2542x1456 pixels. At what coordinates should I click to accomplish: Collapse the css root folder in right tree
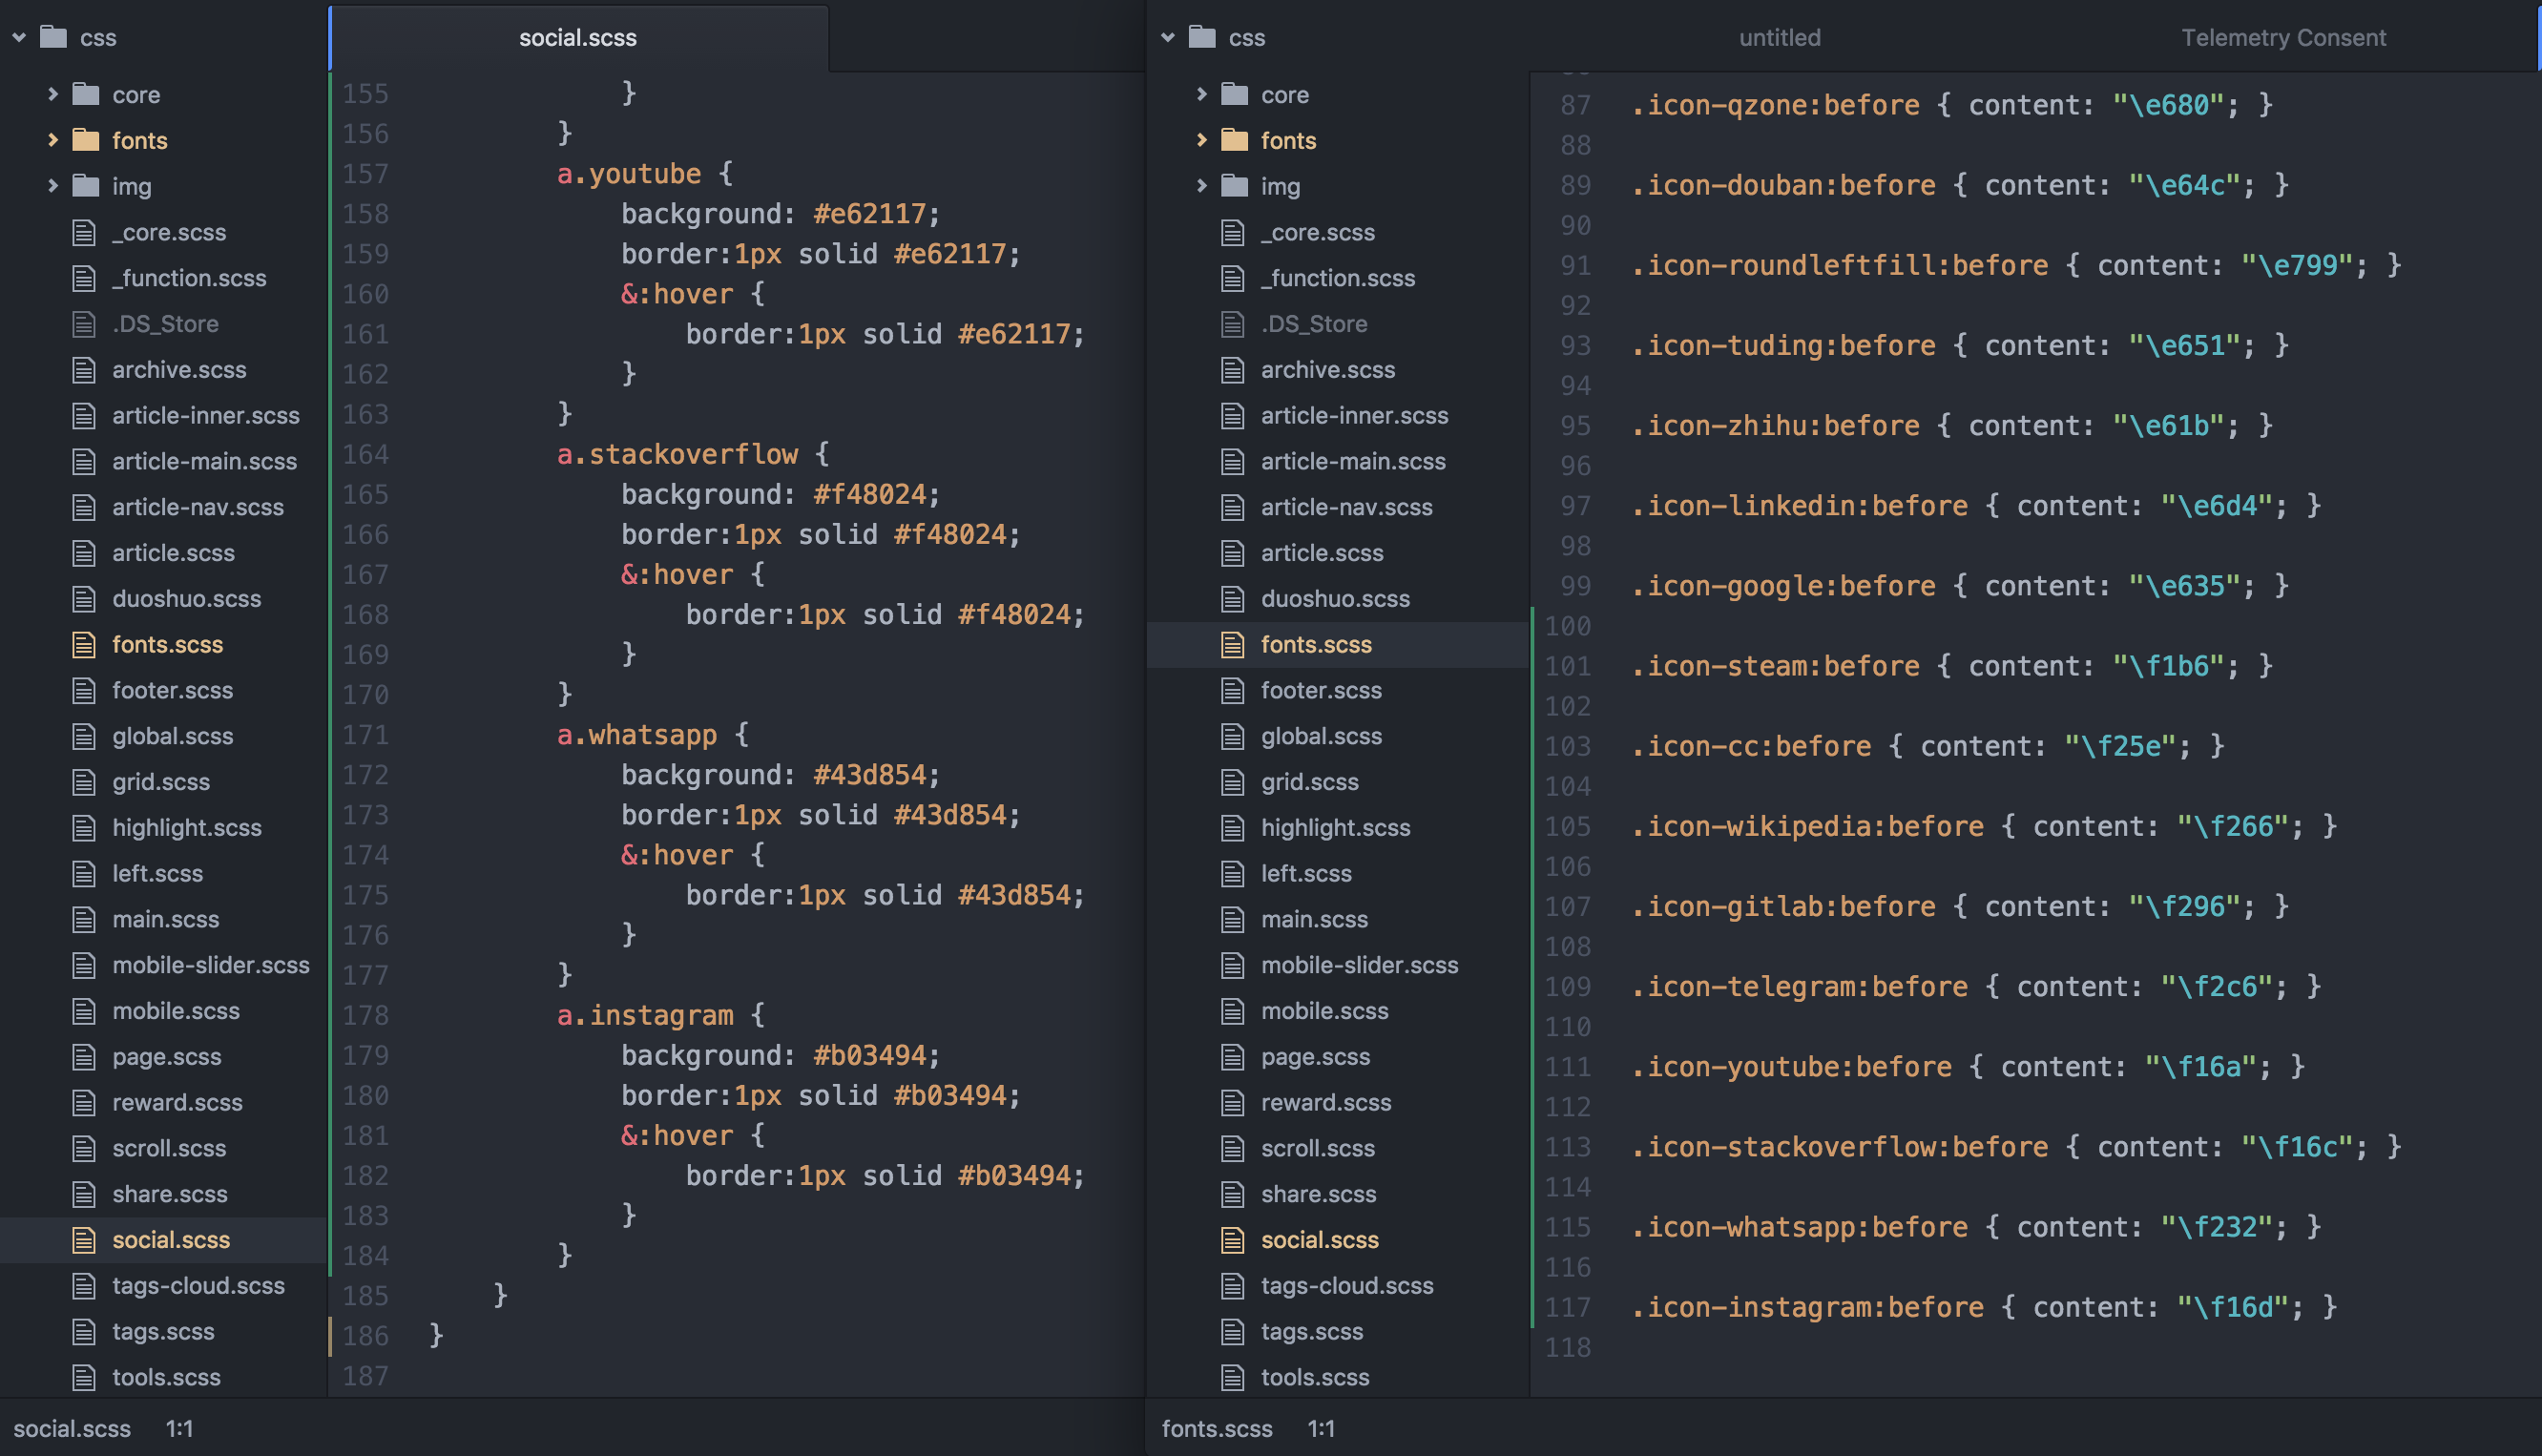[1168, 38]
